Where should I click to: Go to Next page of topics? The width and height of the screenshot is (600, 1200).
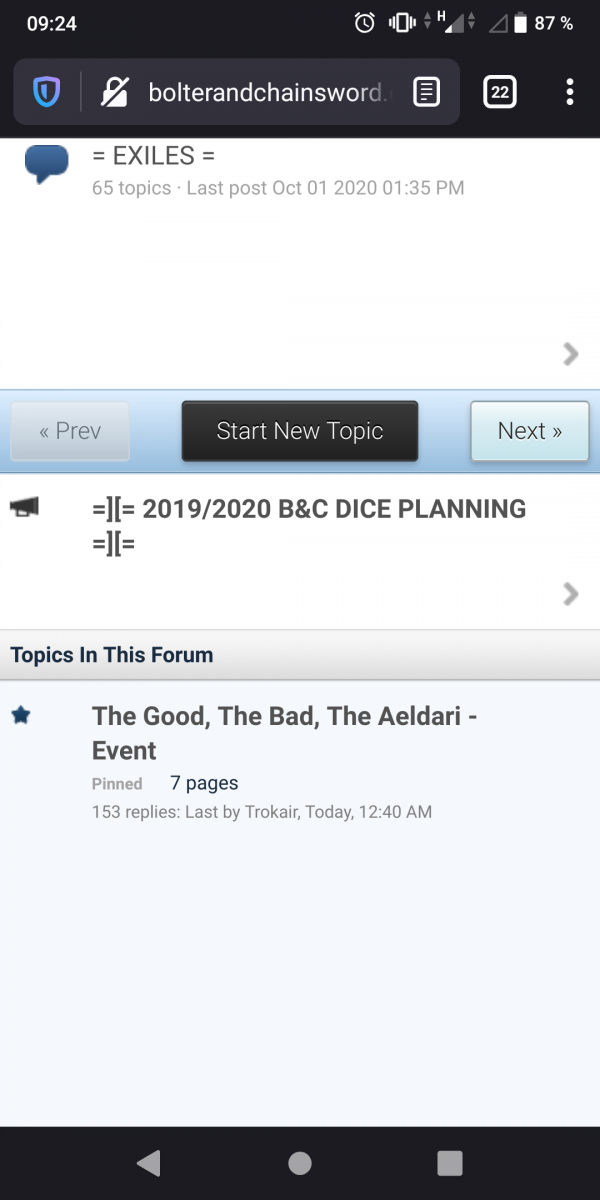point(529,431)
